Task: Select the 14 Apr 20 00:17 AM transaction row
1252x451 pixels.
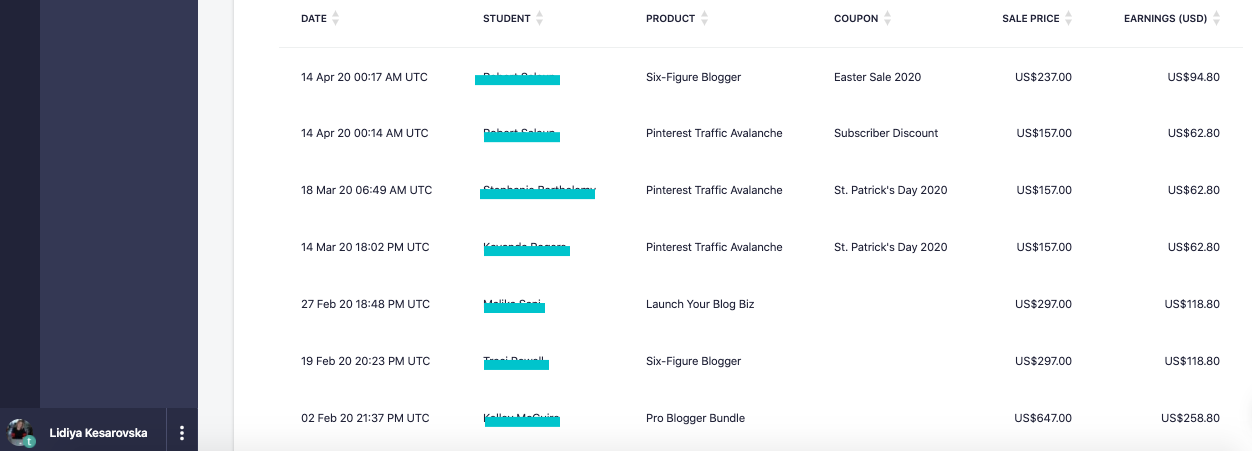Action: point(760,77)
